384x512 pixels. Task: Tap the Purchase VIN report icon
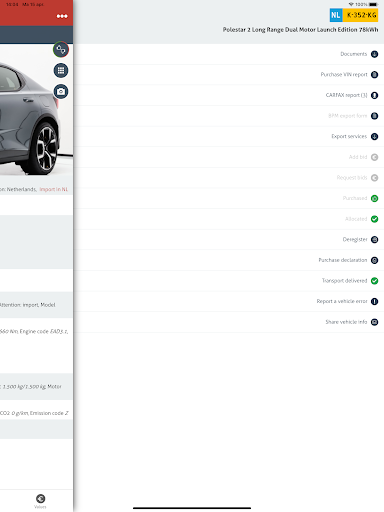[374, 75]
